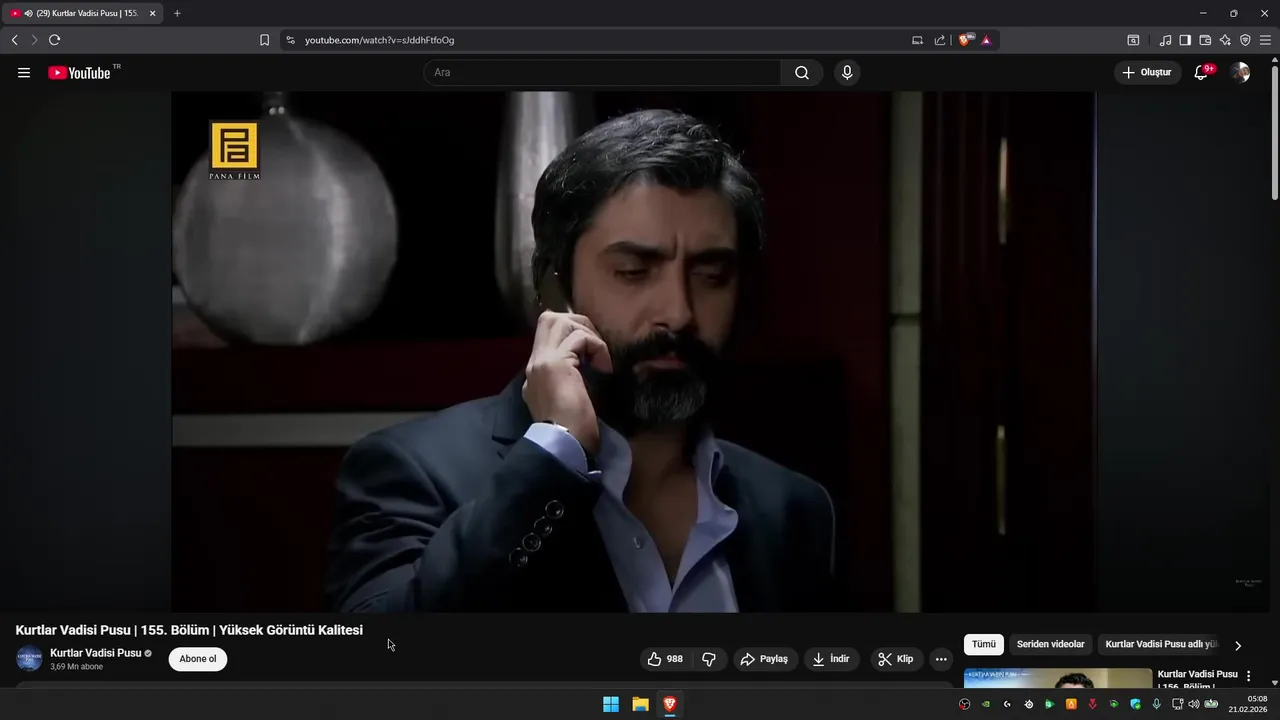Open Brave Wallet icon
Screen dimensions: 1280x720
[1205, 40]
